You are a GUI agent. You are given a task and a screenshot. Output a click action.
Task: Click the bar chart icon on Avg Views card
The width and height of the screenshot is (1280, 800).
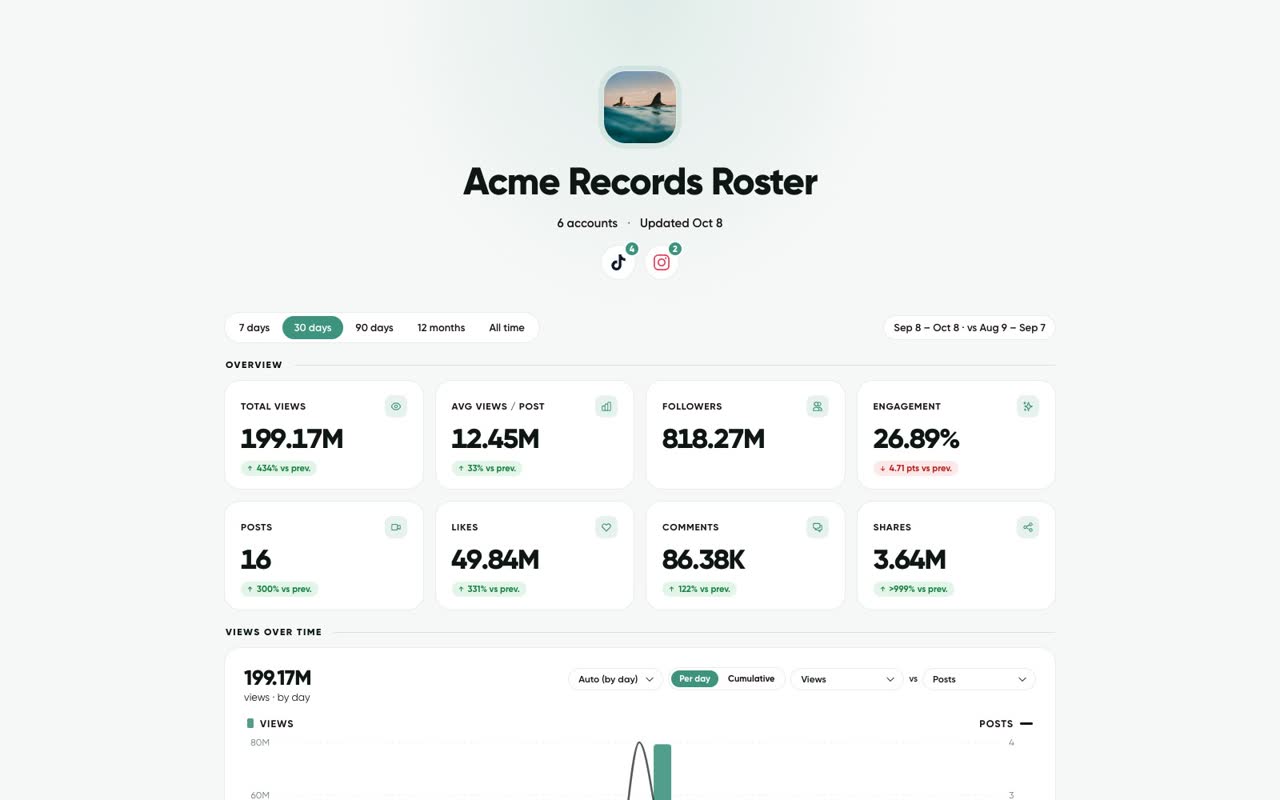coord(606,406)
